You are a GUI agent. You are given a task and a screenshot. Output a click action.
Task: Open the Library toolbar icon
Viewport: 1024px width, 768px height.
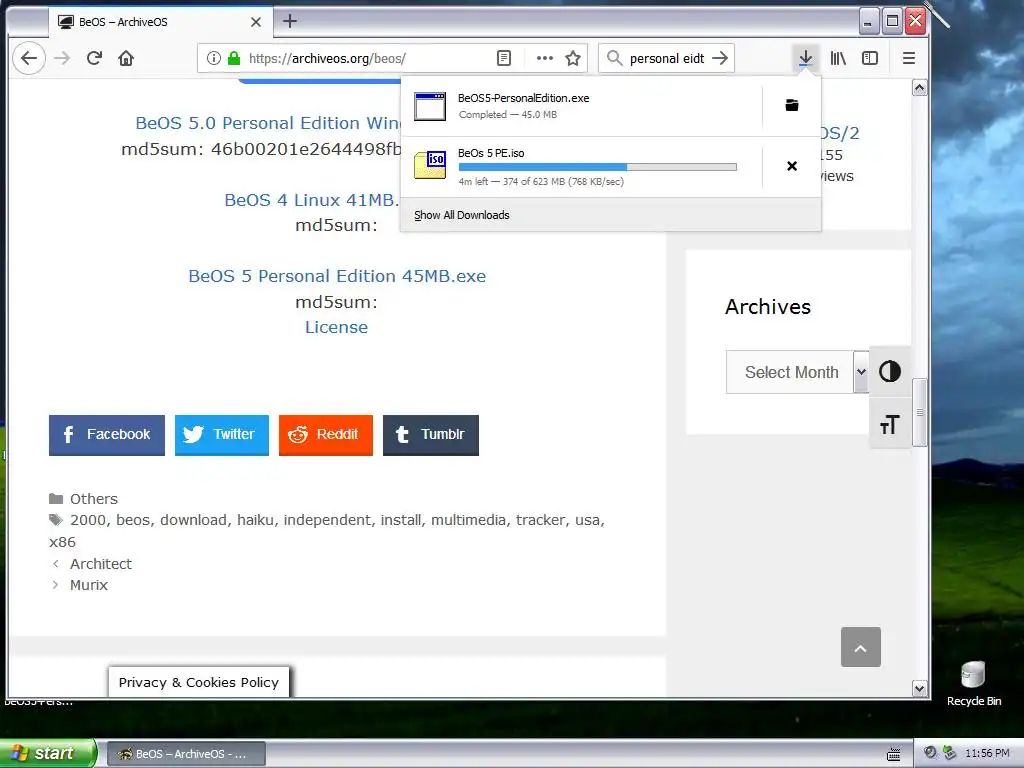coord(838,58)
